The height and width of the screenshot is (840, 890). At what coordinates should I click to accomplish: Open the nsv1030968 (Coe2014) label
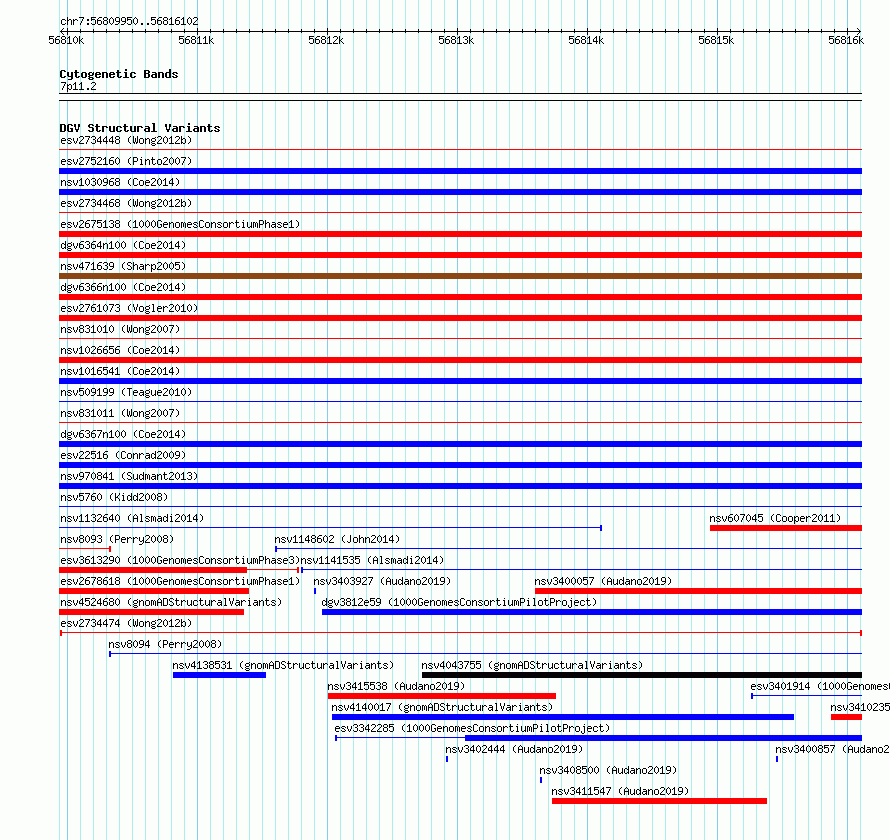(120, 182)
